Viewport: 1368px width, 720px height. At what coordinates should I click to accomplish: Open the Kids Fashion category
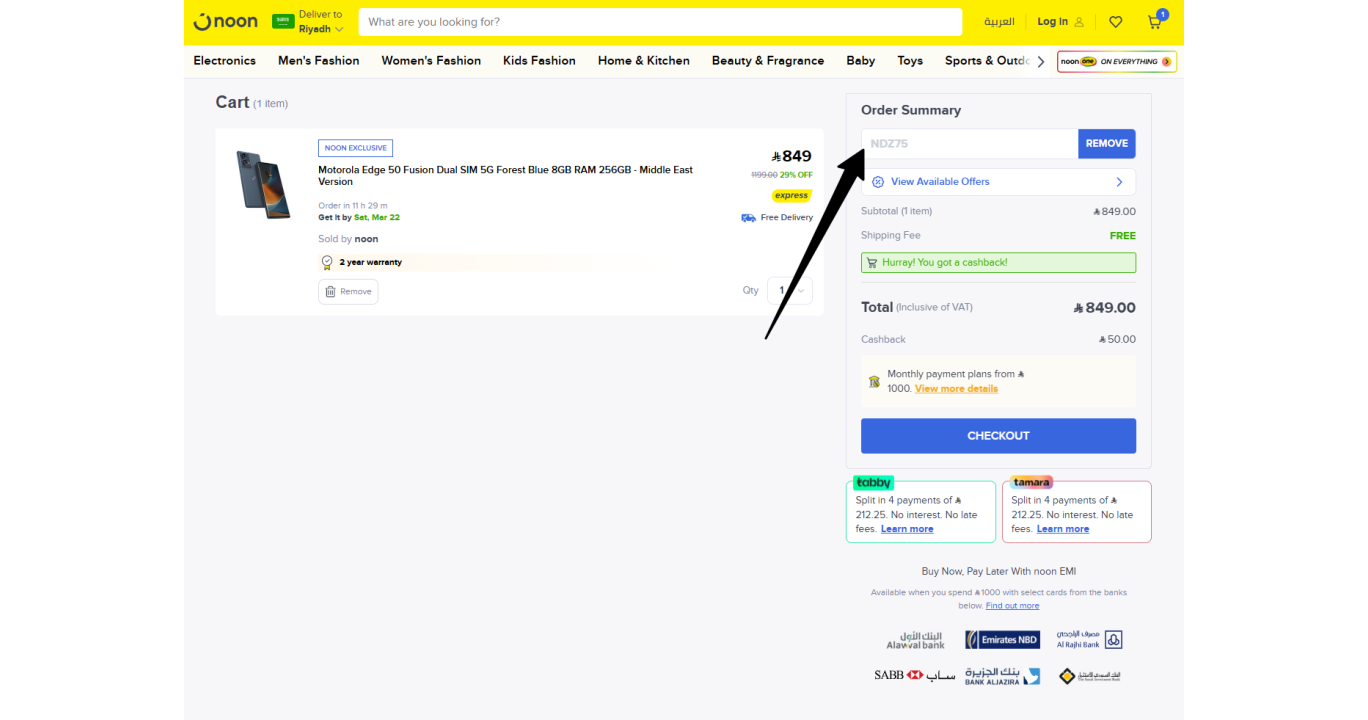pyautogui.click(x=539, y=61)
